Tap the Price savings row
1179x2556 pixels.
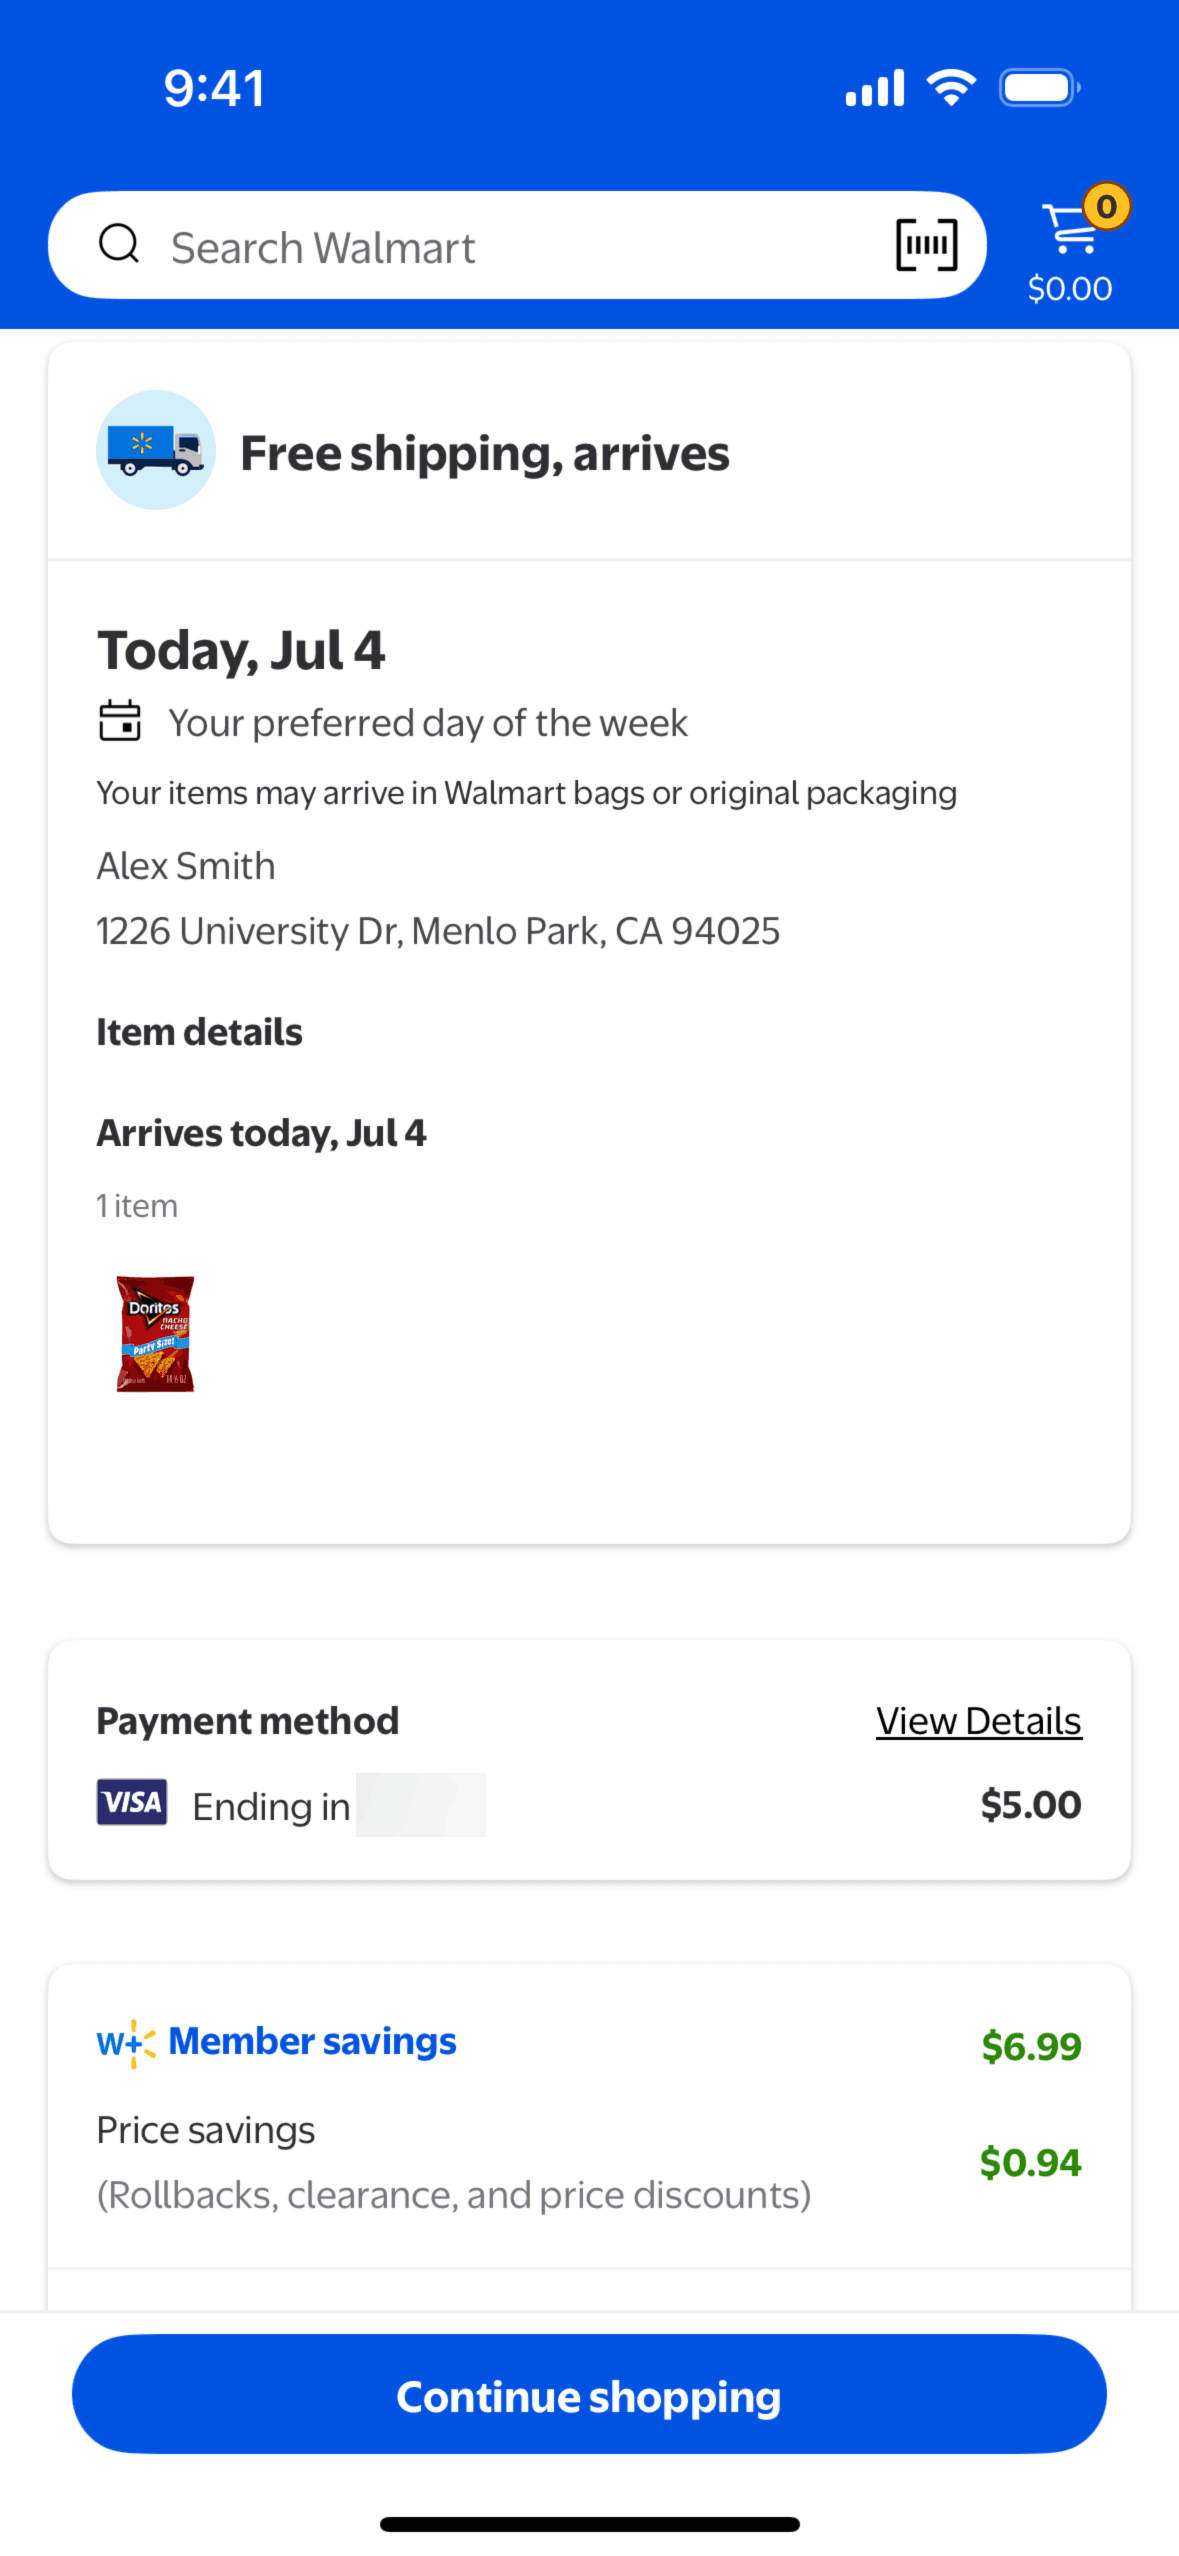(205, 2130)
